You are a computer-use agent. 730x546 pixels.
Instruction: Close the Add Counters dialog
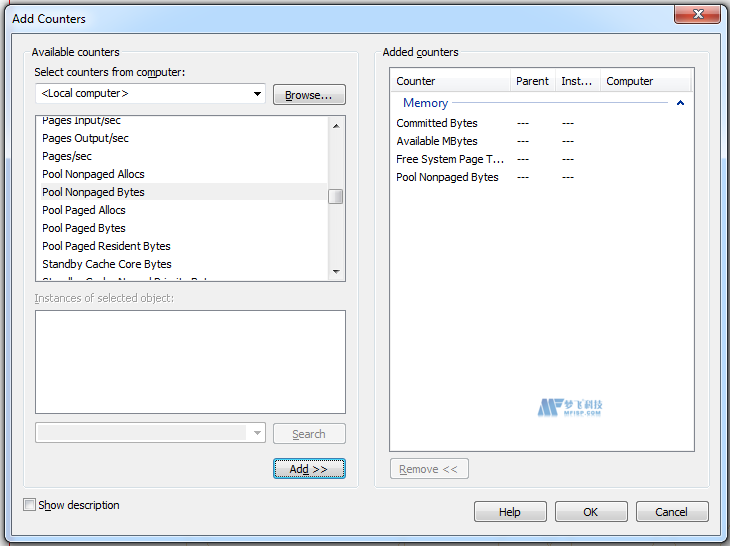[696, 14]
